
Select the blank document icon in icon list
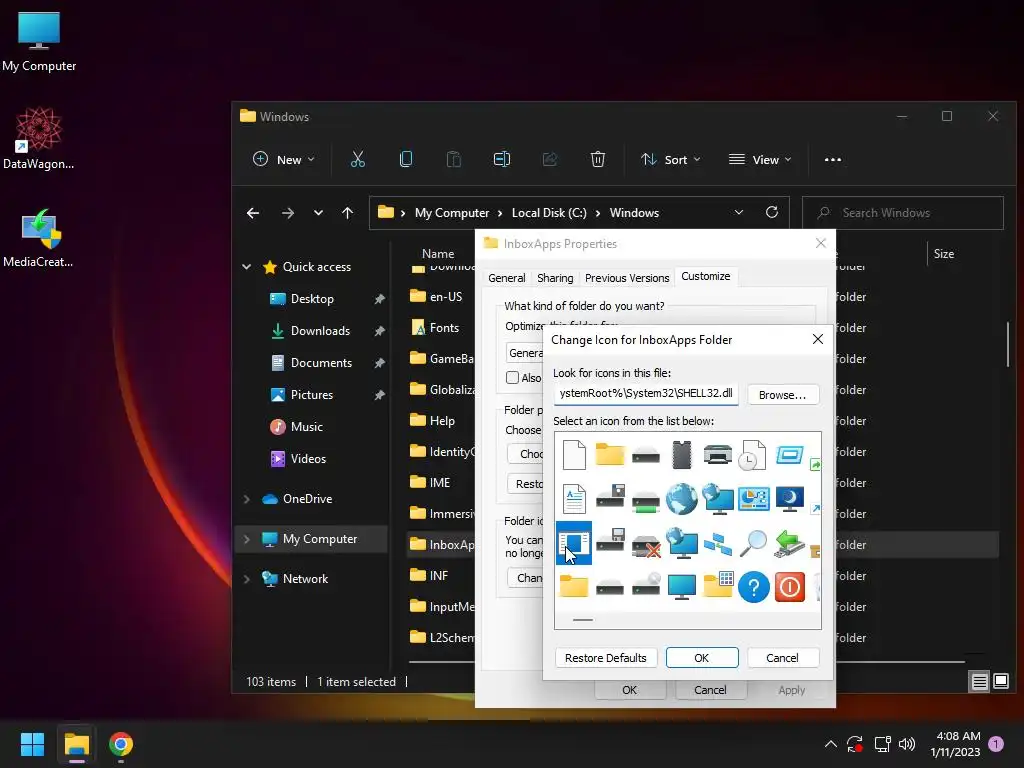[x=574, y=455]
